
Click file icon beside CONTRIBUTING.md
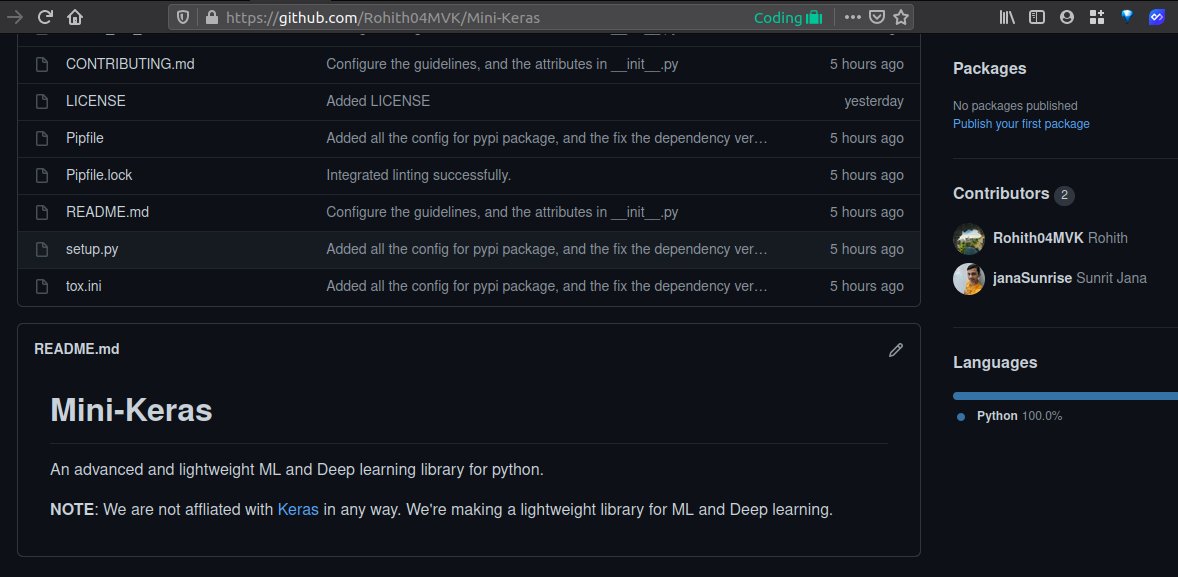(42, 65)
